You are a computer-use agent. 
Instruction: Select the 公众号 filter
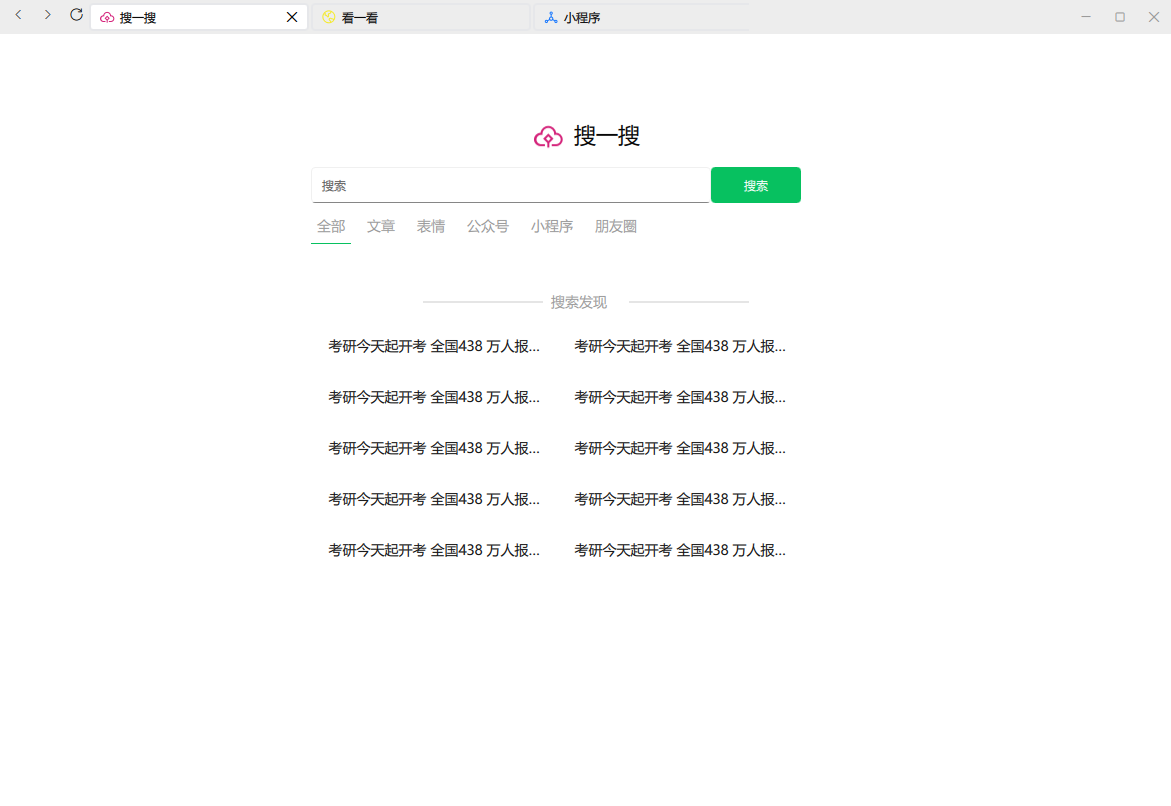[x=488, y=226]
